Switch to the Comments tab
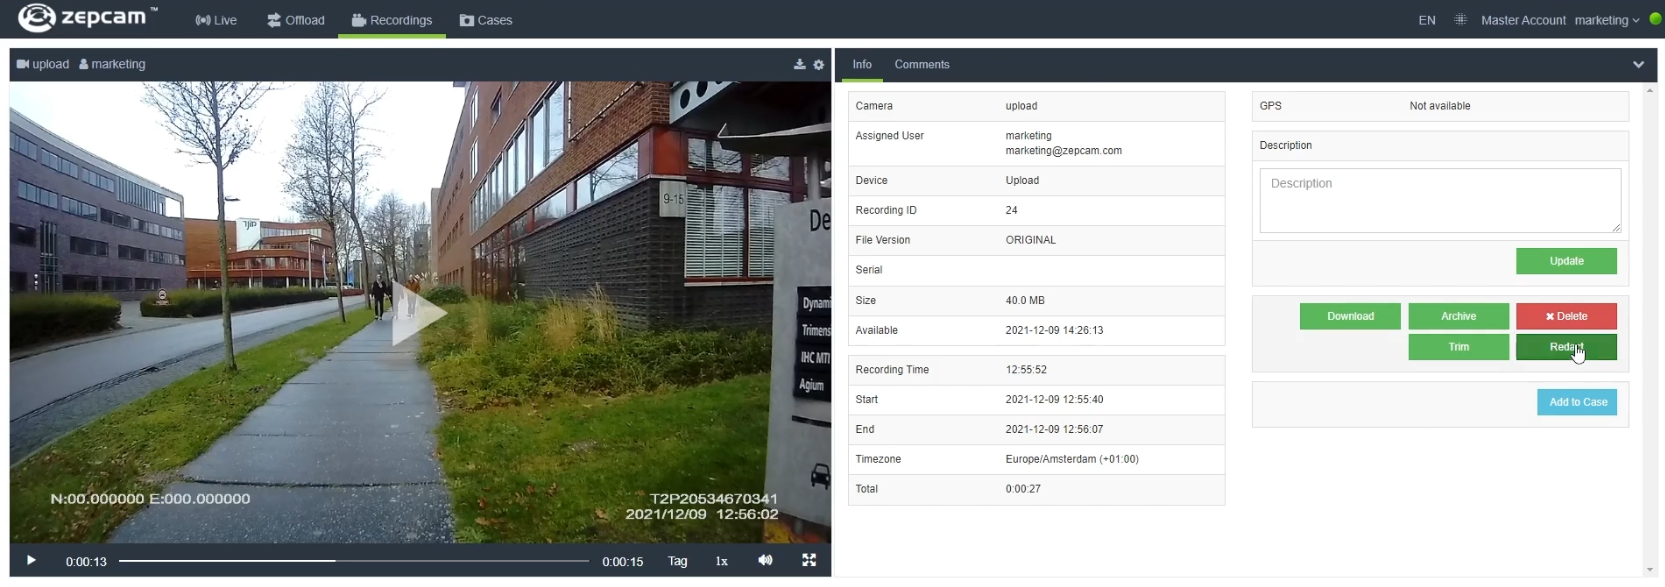The height and width of the screenshot is (587, 1665). (x=922, y=64)
